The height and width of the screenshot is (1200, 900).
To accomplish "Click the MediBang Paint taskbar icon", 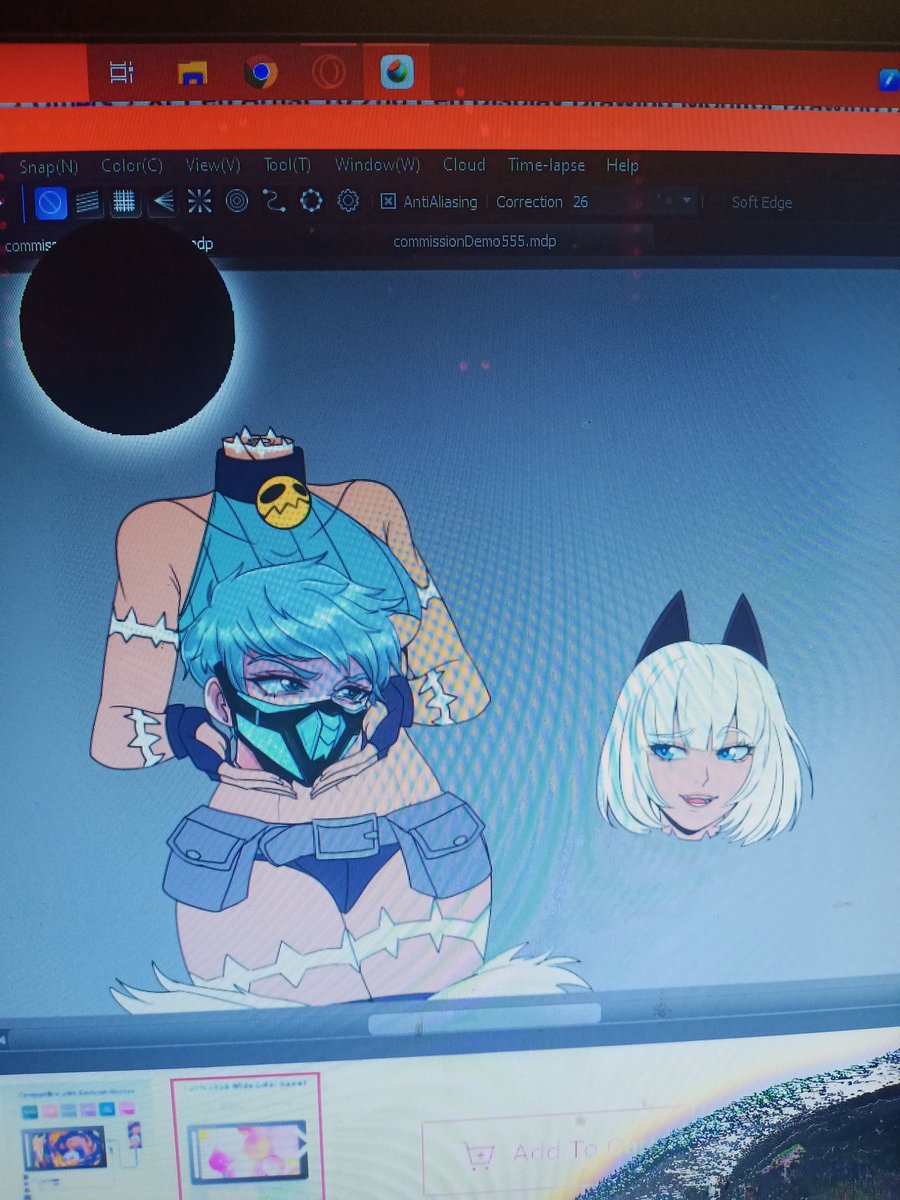I will point(397,71).
